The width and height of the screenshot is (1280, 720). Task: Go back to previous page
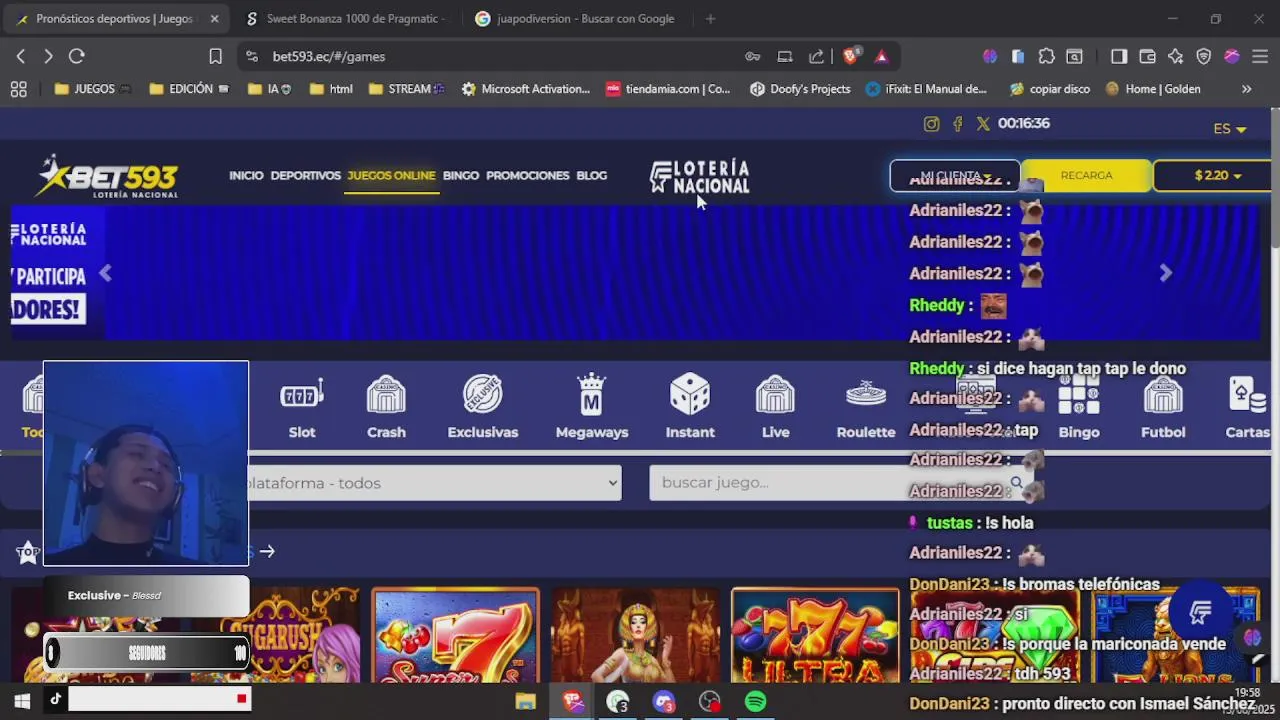[20, 56]
